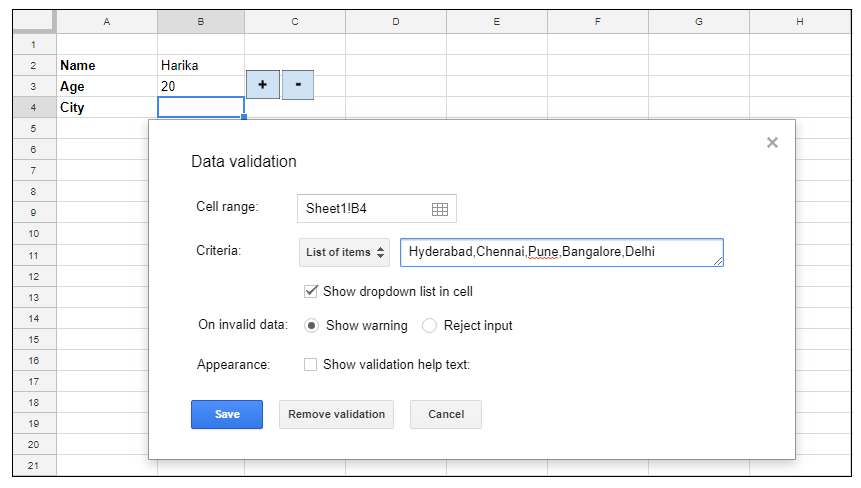This screenshot has height=488, width=861.
Task: Click the Sheet1!B4 cell range field
Action: (365, 208)
